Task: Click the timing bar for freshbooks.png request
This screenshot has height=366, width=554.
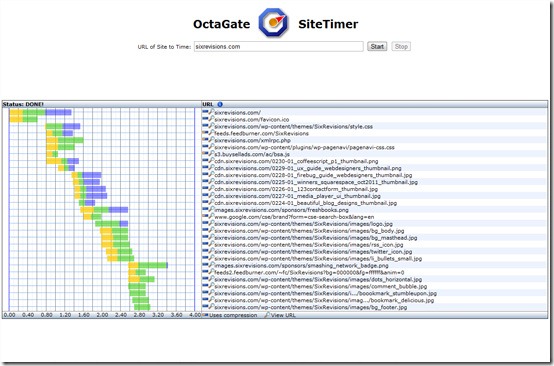Action: [104, 210]
